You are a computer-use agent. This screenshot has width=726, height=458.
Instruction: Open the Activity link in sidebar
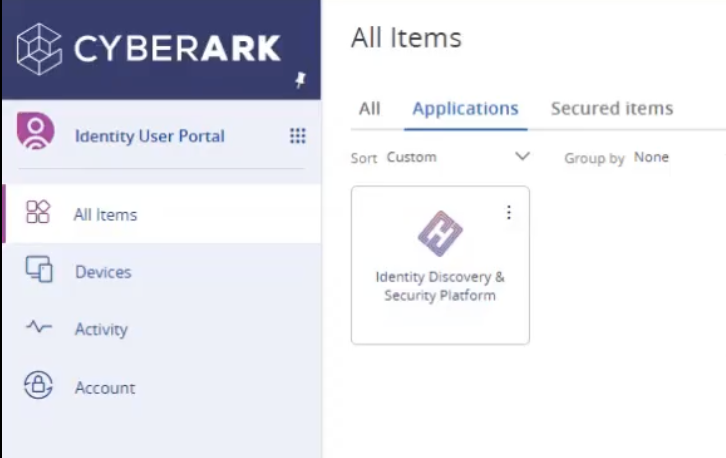[101, 329]
